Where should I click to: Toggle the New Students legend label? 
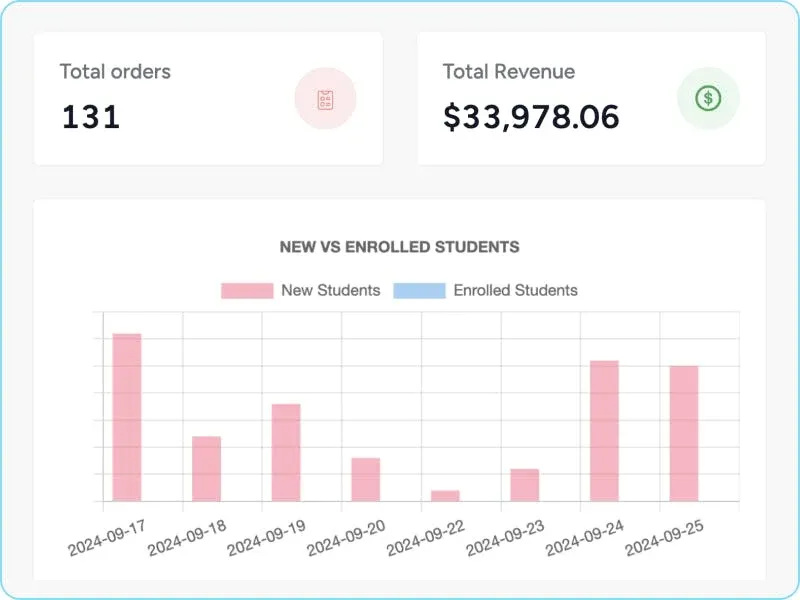click(330, 290)
